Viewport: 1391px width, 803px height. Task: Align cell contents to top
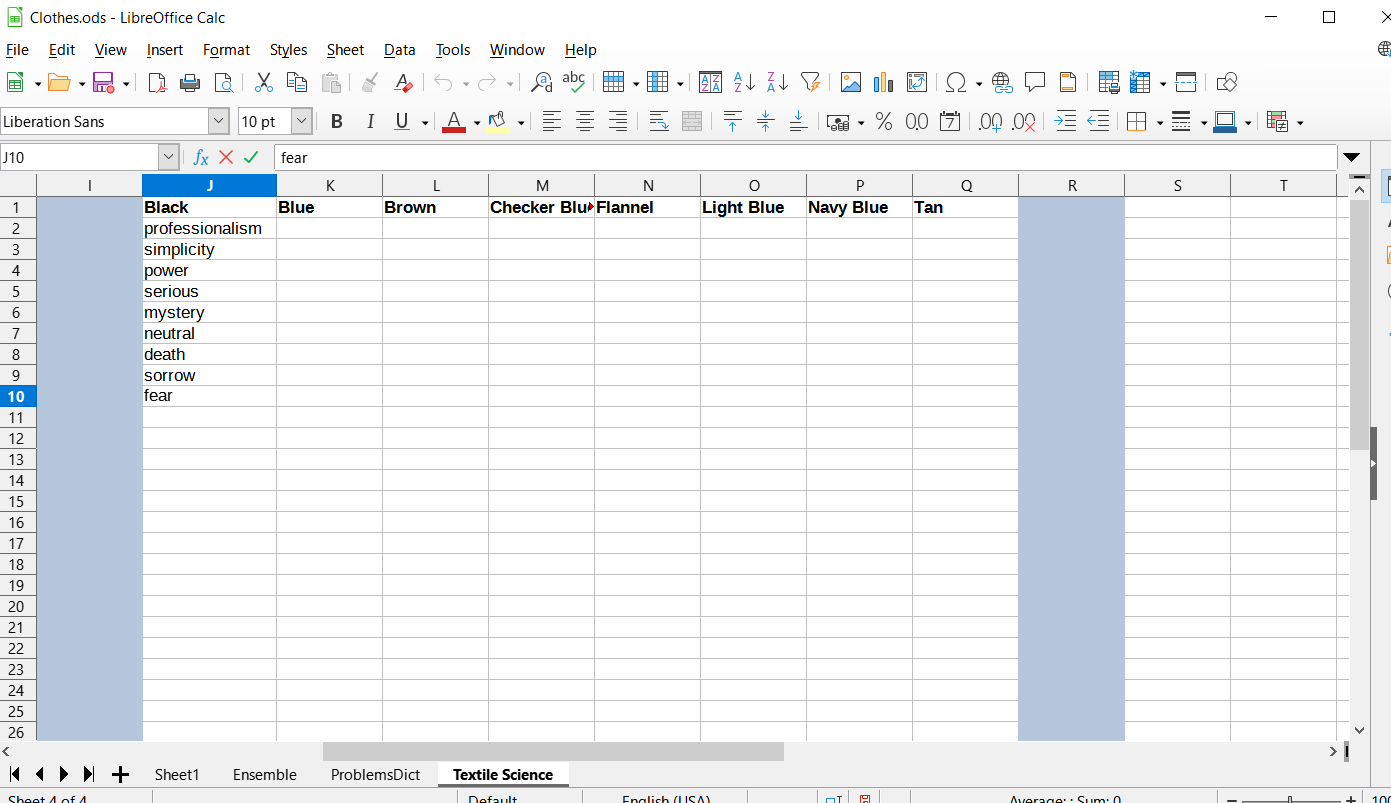(x=733, y=122)
